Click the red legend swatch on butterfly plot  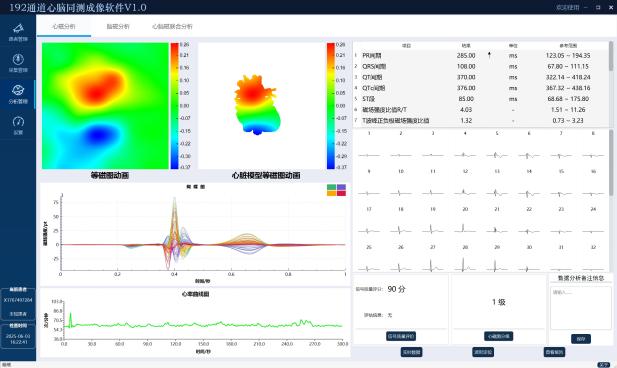coord(341,193)
